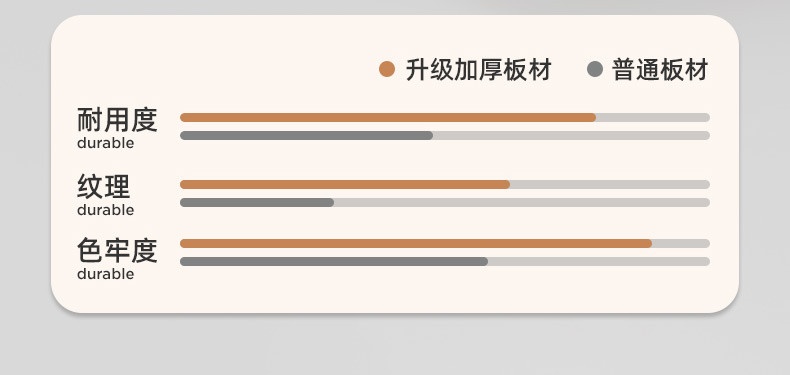The image size is (790, 375).
Task: Click unfilled end of orange 色牢度 bar
Action: tap(681, 243)
